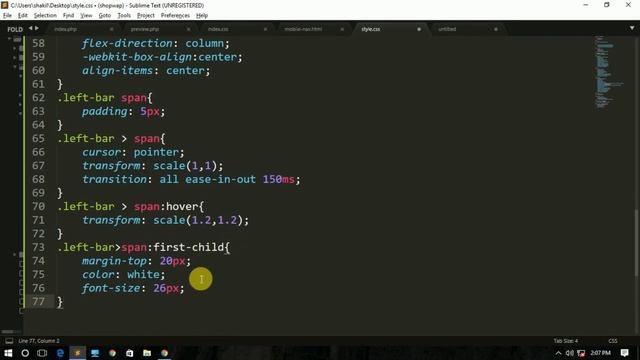Click the vertical scrollbar thumb
This screenshot has height=360, width=640.
[x=636, y=244]
